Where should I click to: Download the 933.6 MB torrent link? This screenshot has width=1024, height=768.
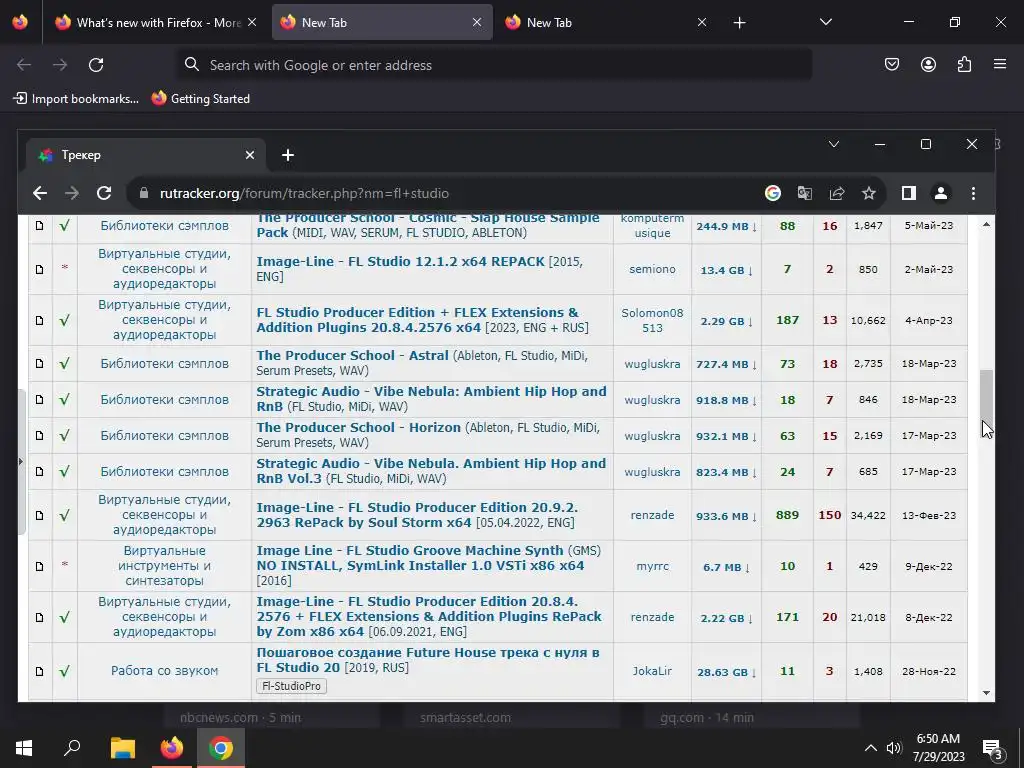(x=726, y=516)
